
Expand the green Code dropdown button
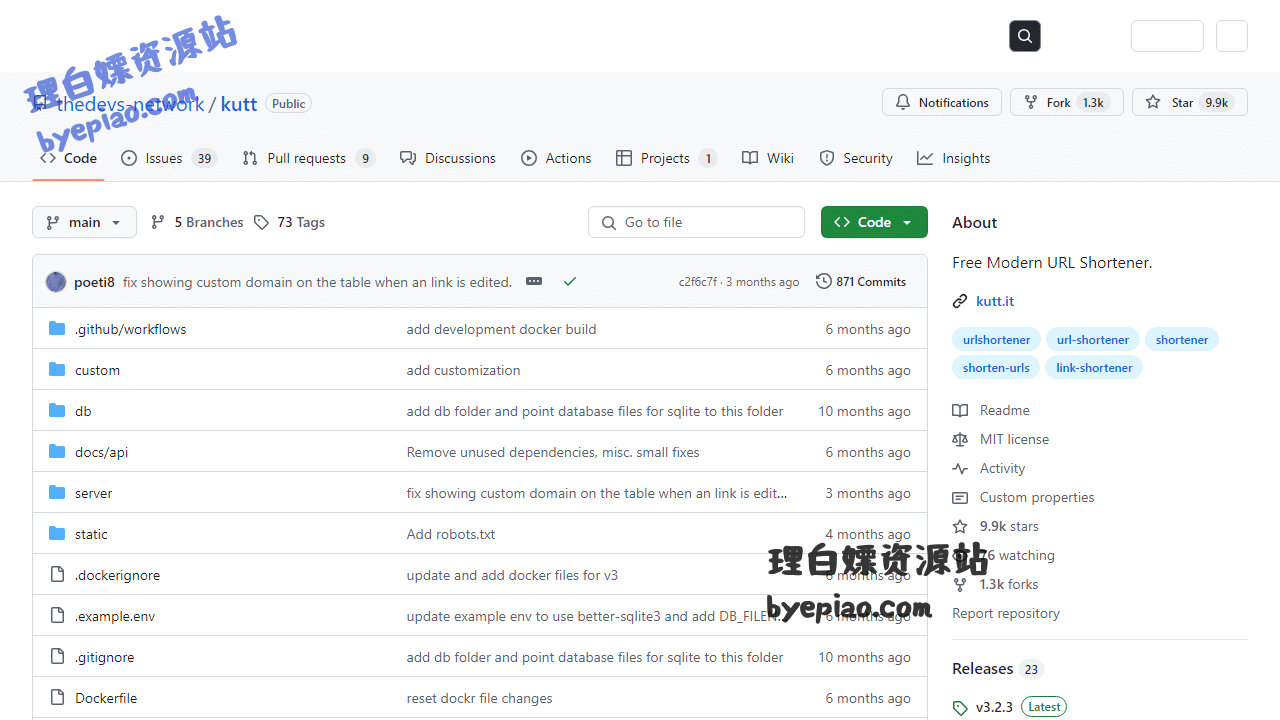coord(874,222)
